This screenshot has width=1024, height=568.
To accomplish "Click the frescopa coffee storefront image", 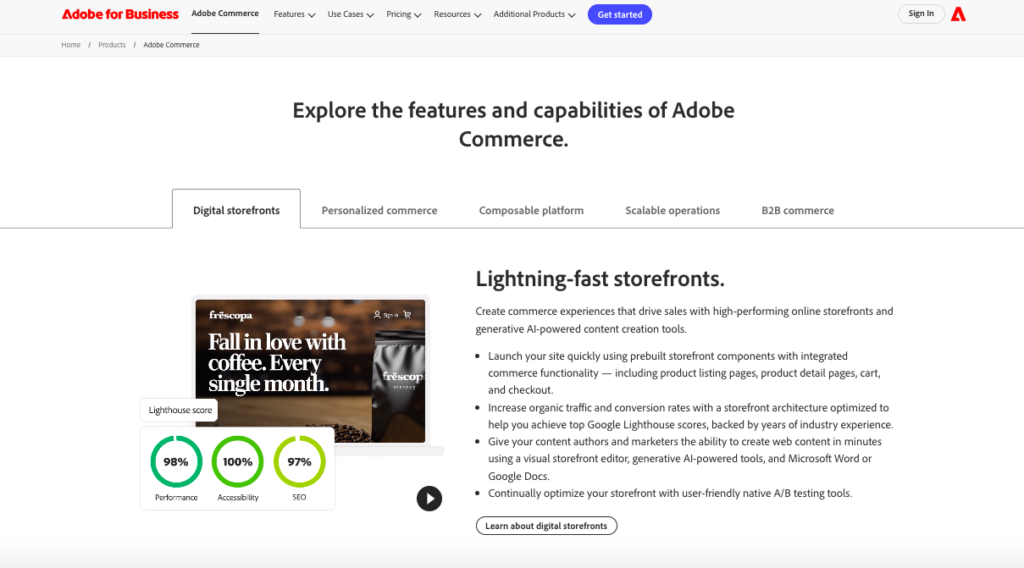I will click(310, 371).
